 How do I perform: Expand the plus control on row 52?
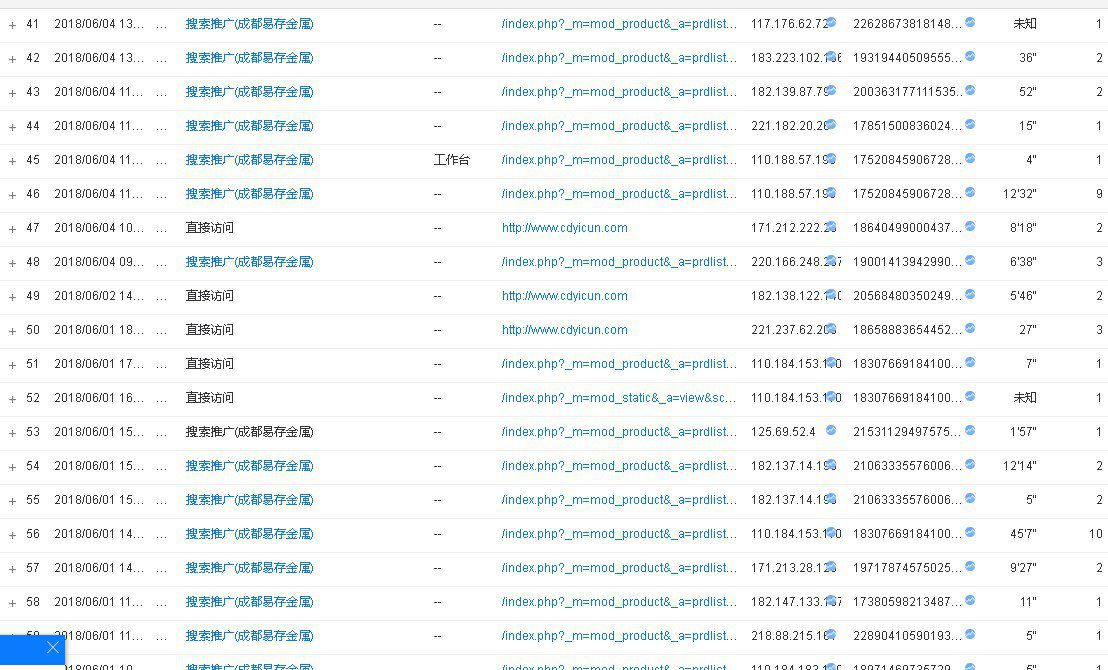[x=12, y=396]
